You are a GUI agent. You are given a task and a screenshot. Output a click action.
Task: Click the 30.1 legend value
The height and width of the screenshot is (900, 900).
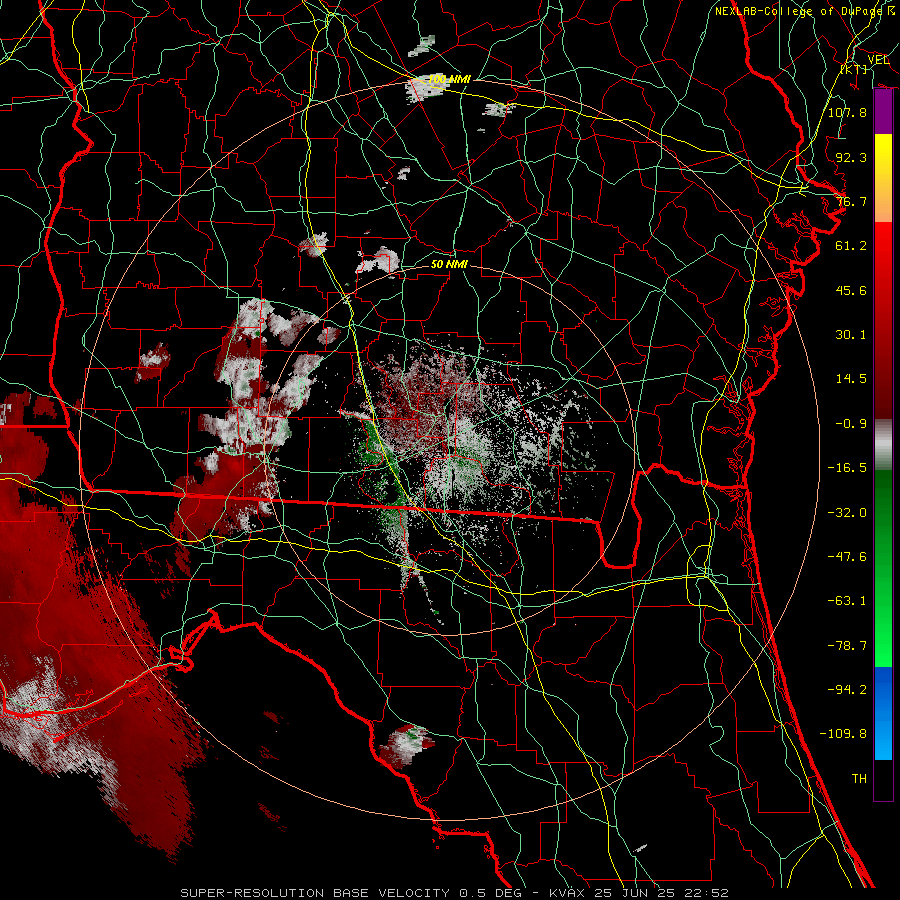[851, 335]
